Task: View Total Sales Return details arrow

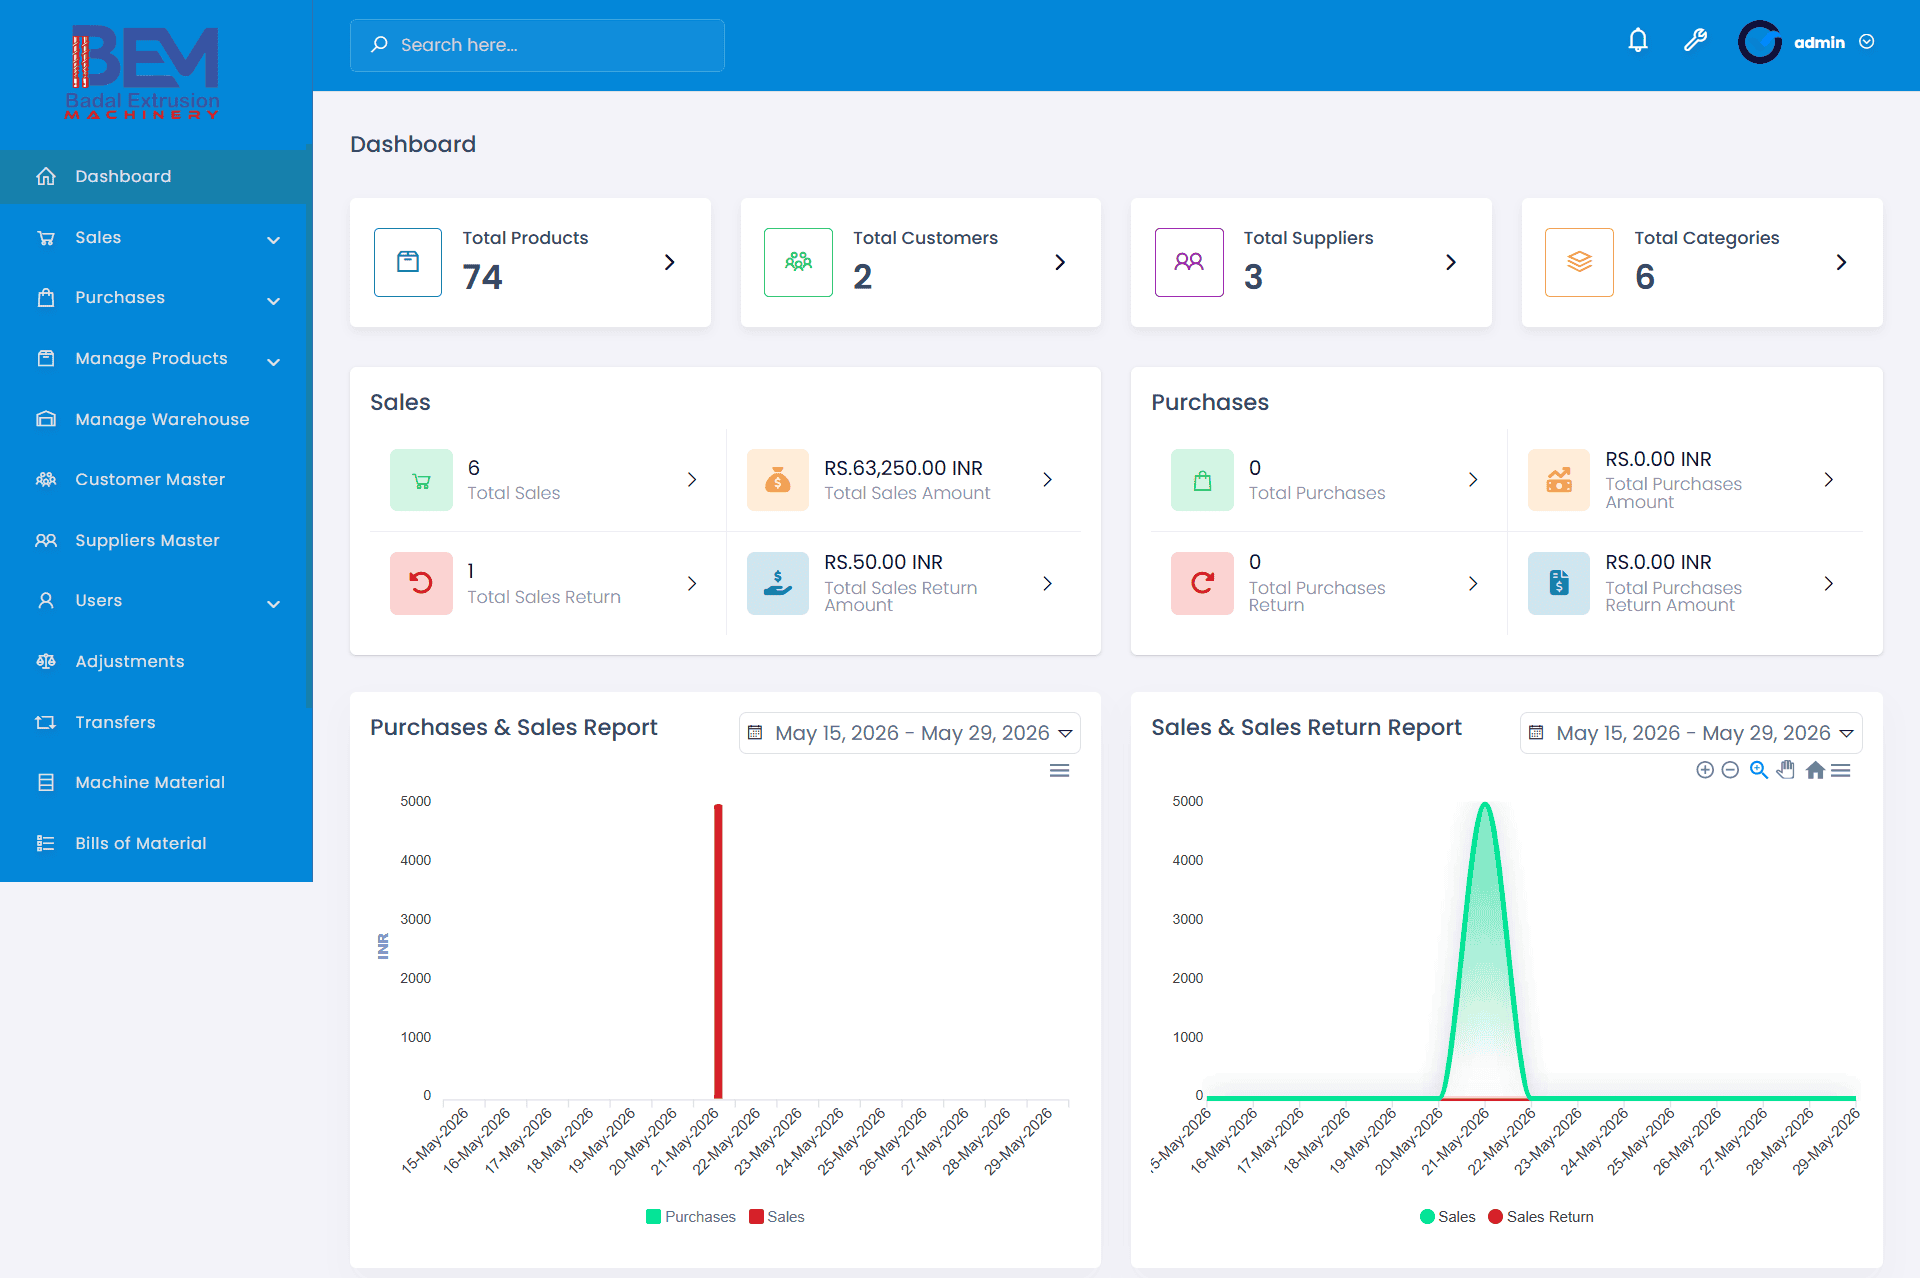Action: [x=692, y=583]
